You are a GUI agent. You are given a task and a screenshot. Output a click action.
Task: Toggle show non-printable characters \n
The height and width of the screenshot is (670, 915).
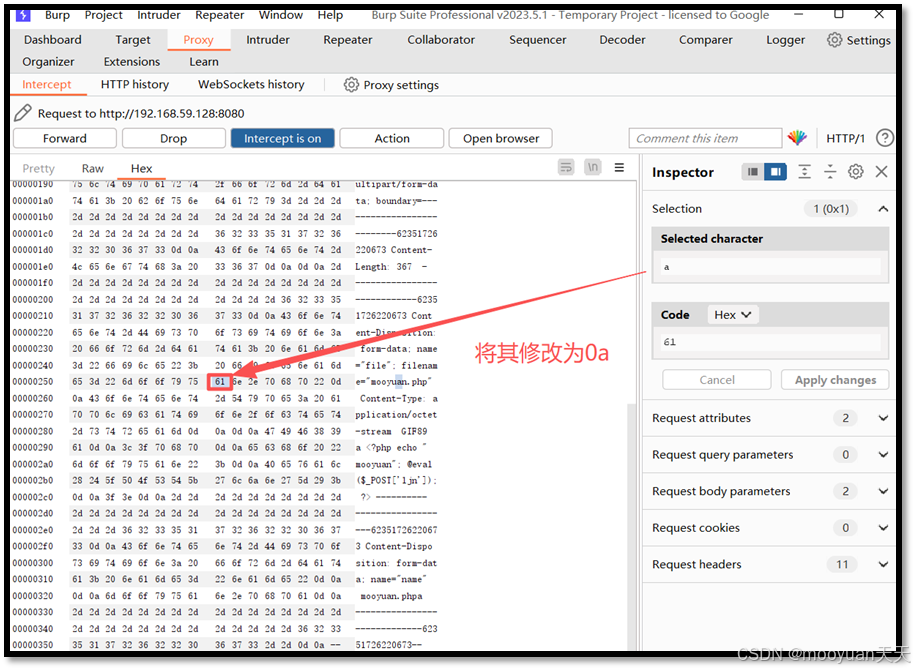click(x=593, y=168)
